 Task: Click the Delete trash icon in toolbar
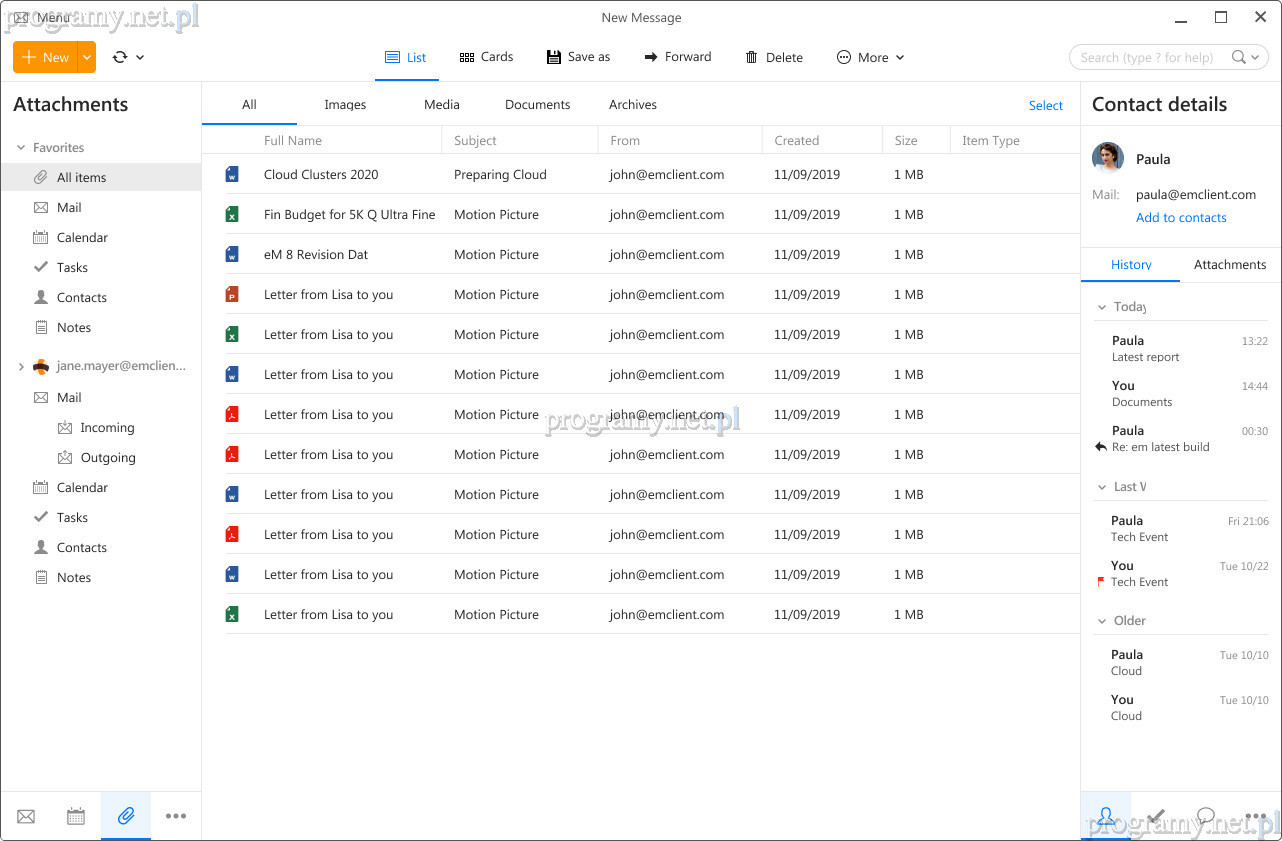point(752,57)
